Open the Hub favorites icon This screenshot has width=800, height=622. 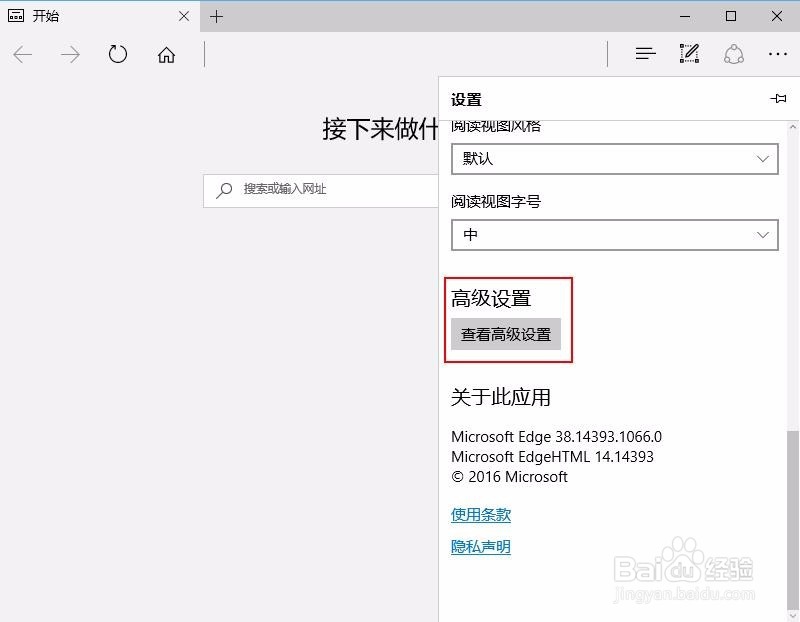(x=645, y=54)
